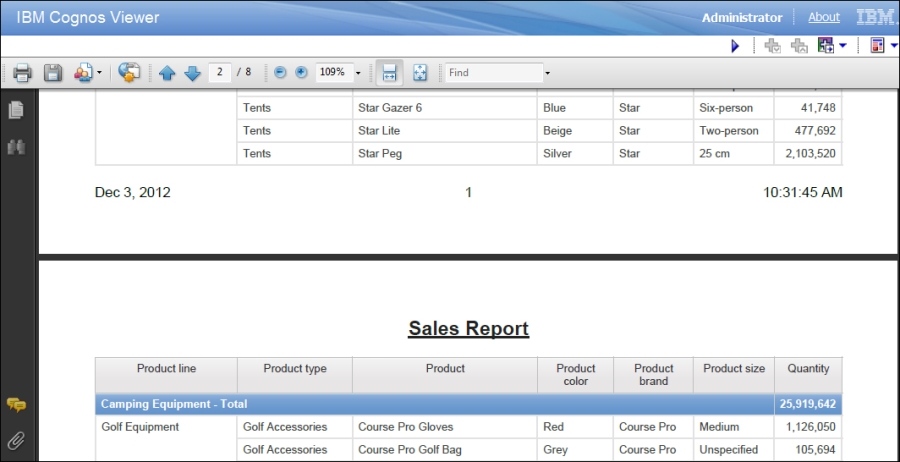
Task: Click the Sales Report title
Action: (468, 328)
